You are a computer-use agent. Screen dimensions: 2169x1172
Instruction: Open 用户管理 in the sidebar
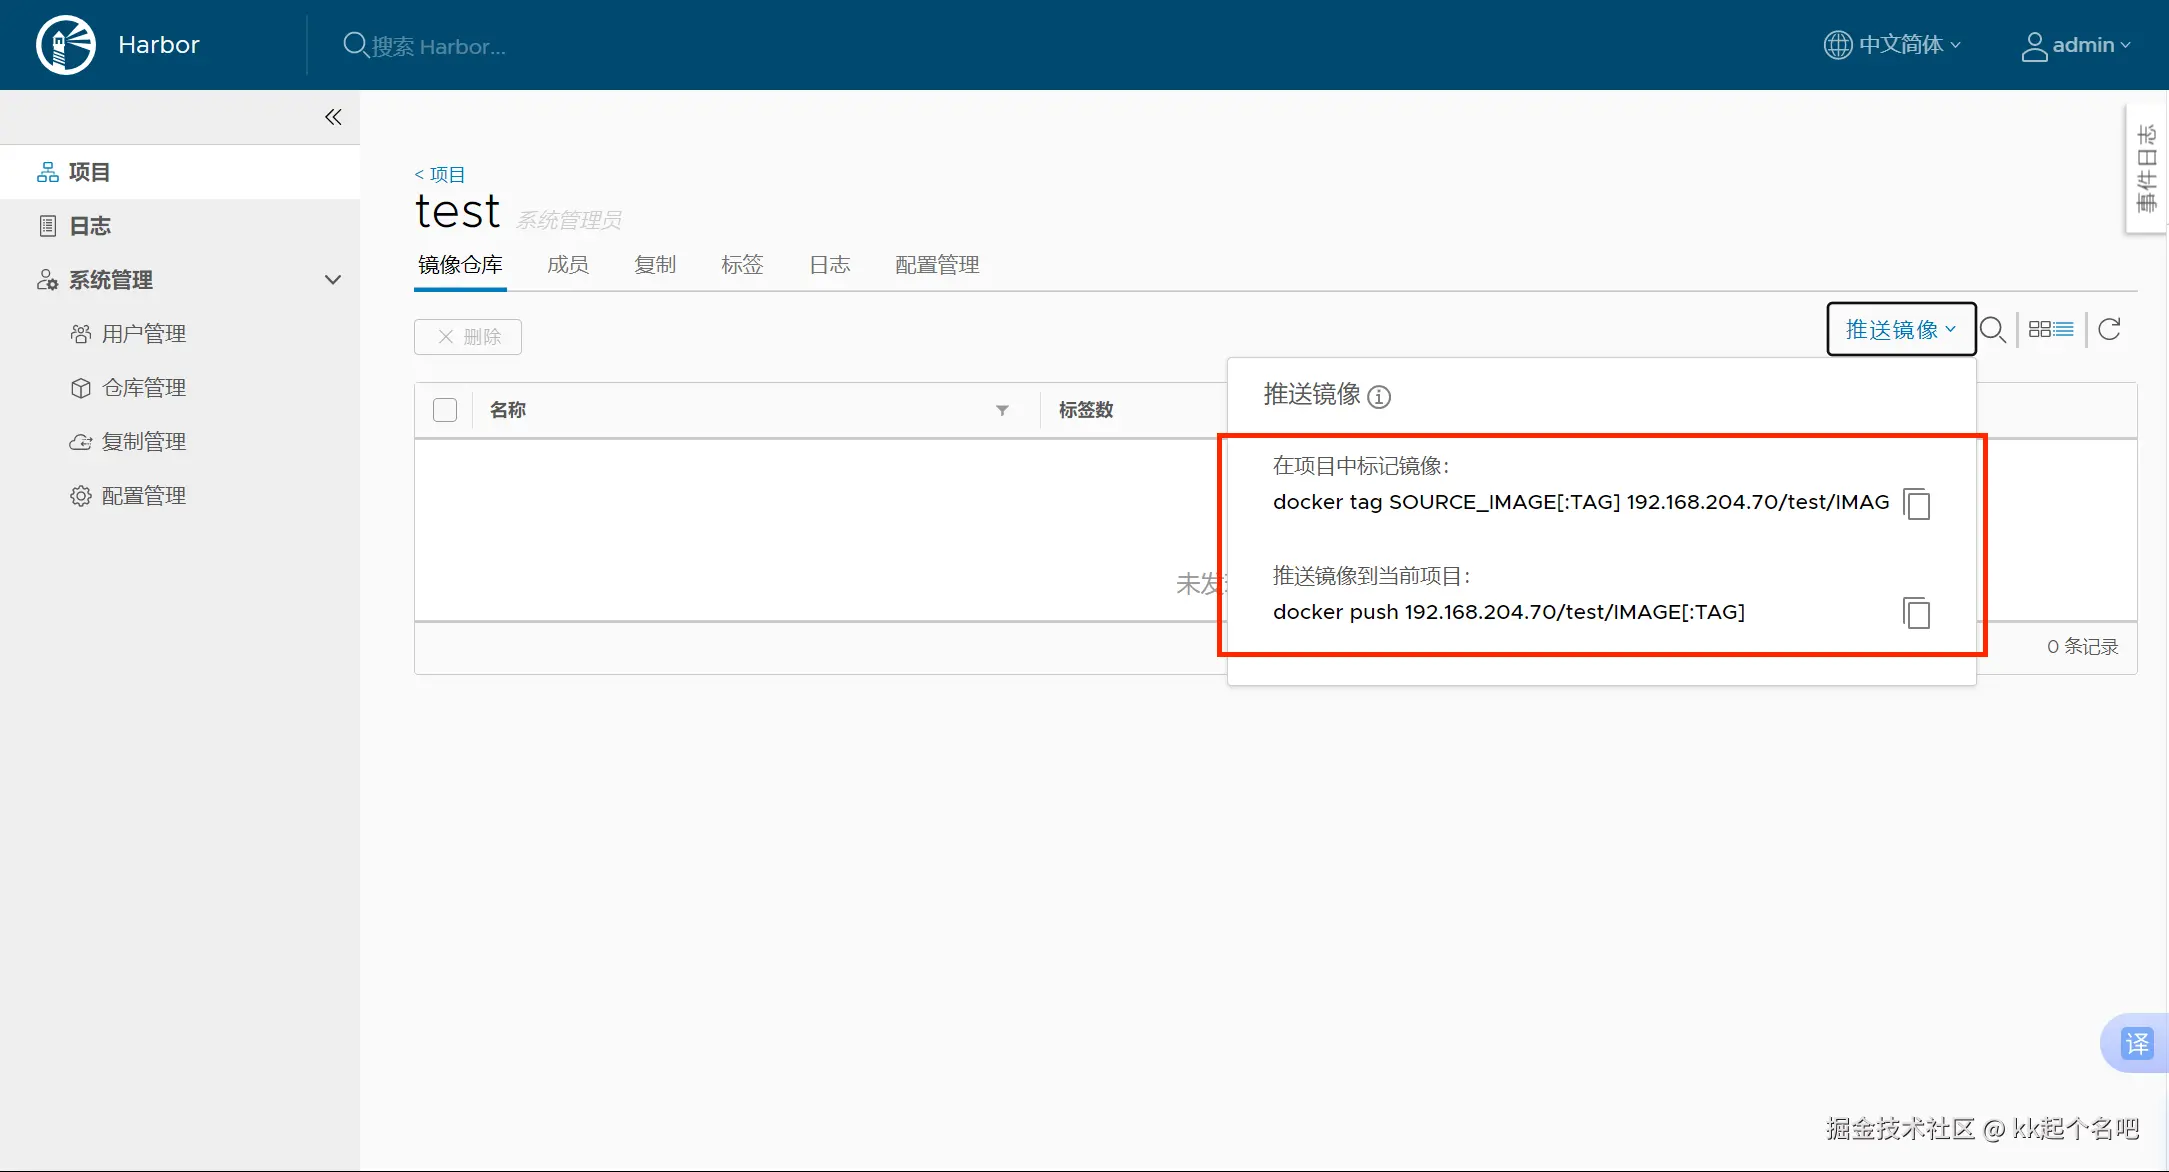[143, 334]
